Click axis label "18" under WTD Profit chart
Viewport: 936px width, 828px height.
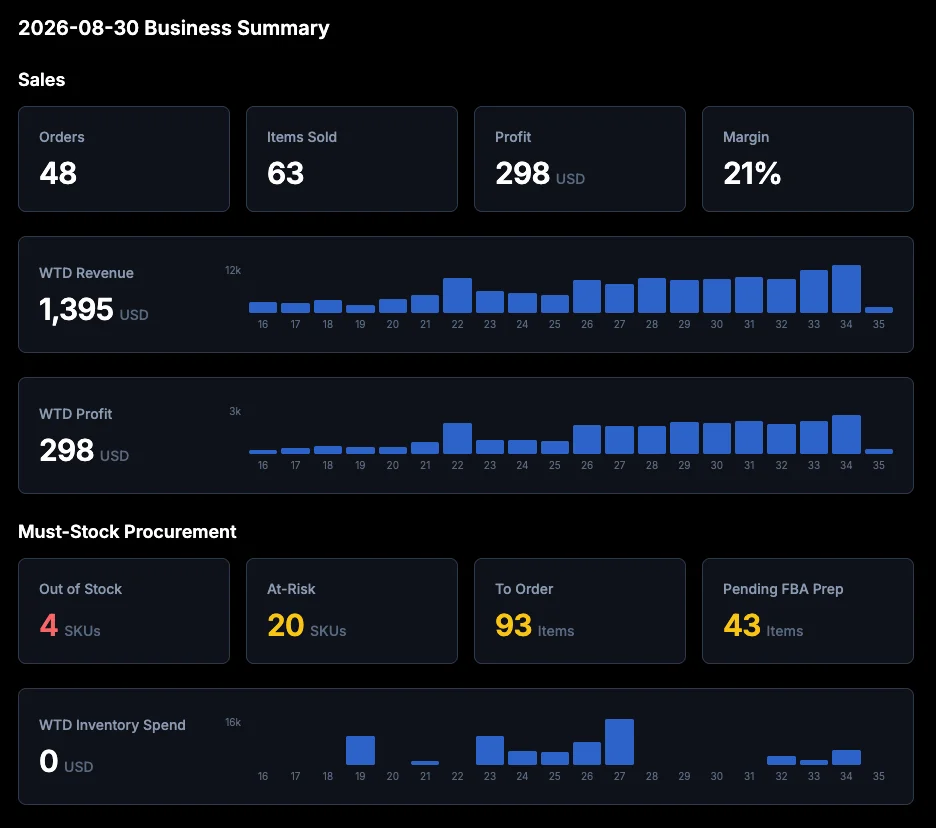coord(328,465)
